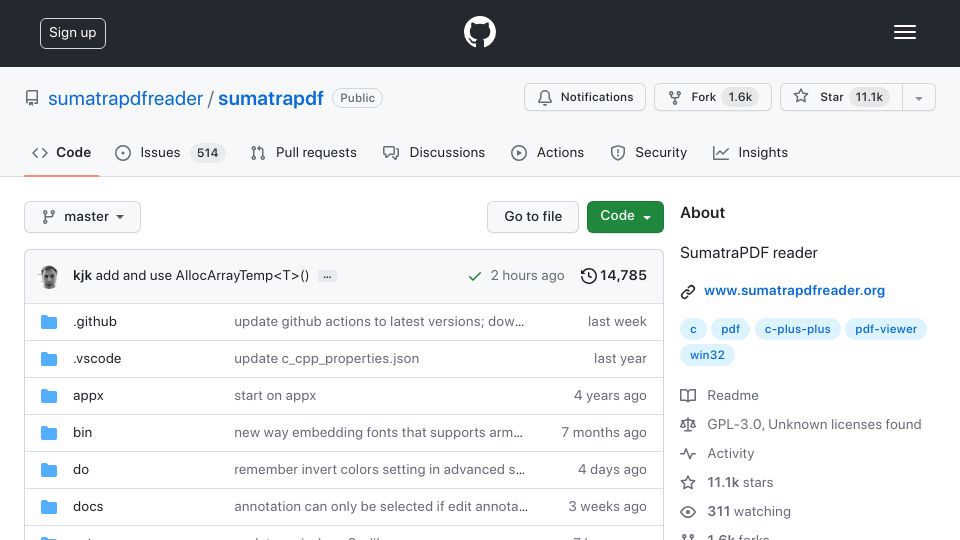Open the .vscode folder name
This screenshot has height=540, width=960.
pos(97,359)
